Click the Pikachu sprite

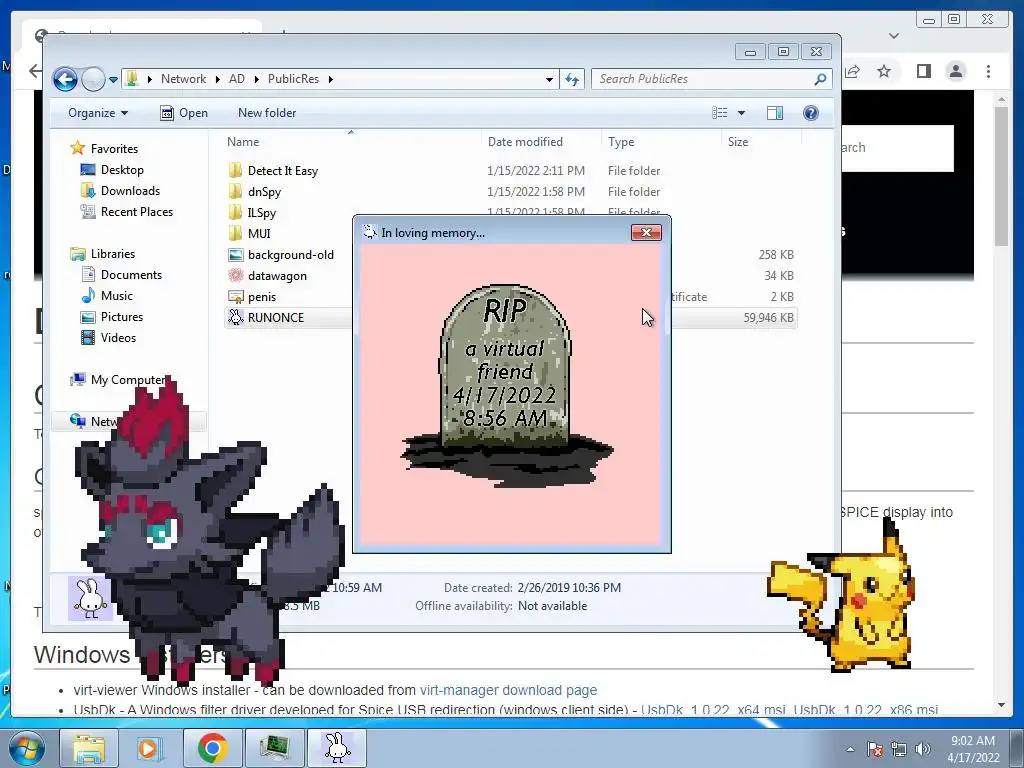(842, 598)
